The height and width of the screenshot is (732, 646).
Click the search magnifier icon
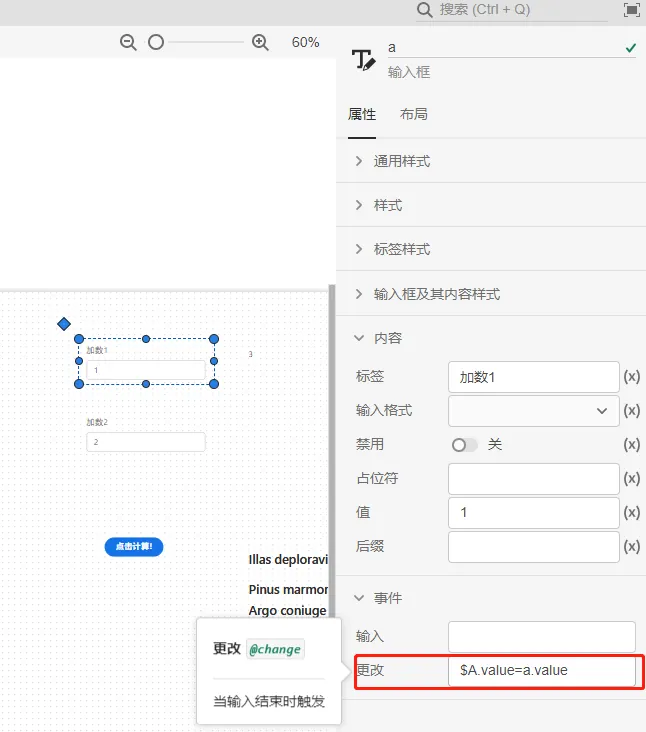[x=425, y=10]
